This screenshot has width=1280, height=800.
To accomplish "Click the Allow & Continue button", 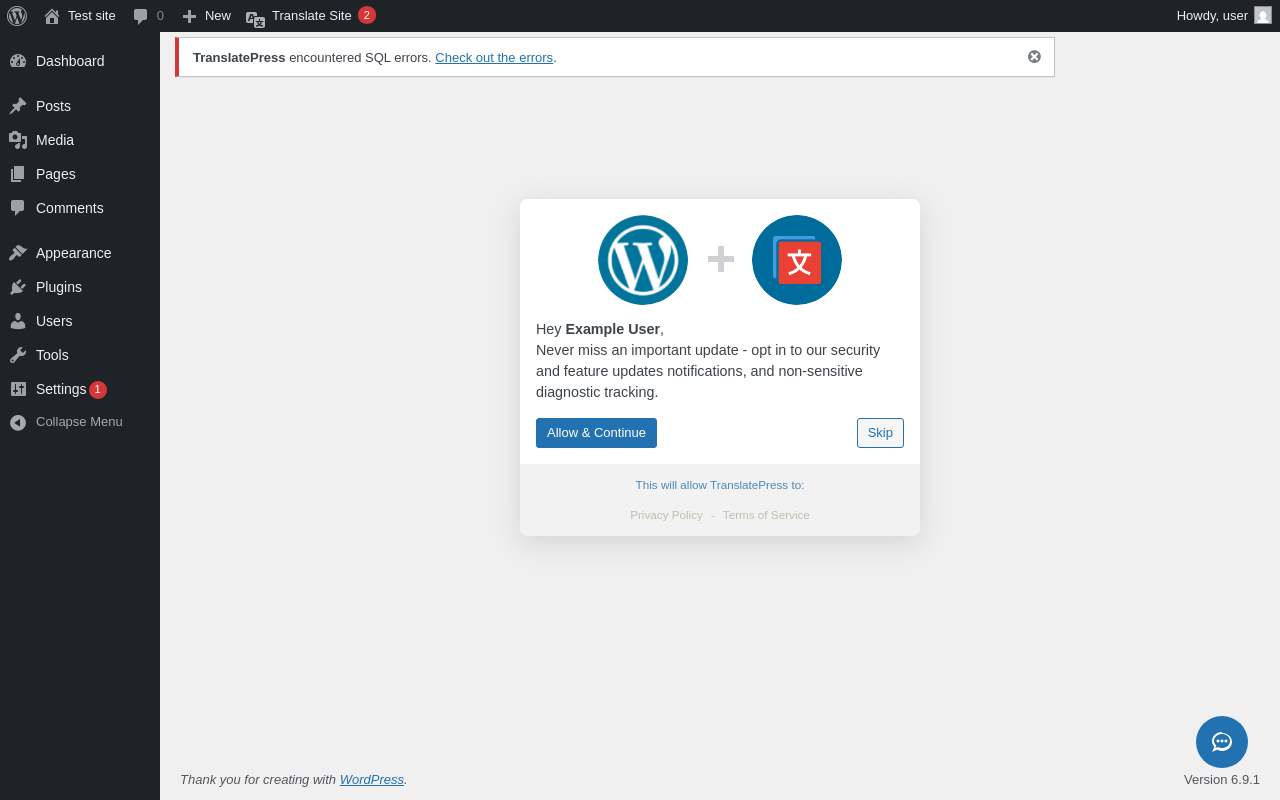I will pyautogui.click(x=596, y=433).
